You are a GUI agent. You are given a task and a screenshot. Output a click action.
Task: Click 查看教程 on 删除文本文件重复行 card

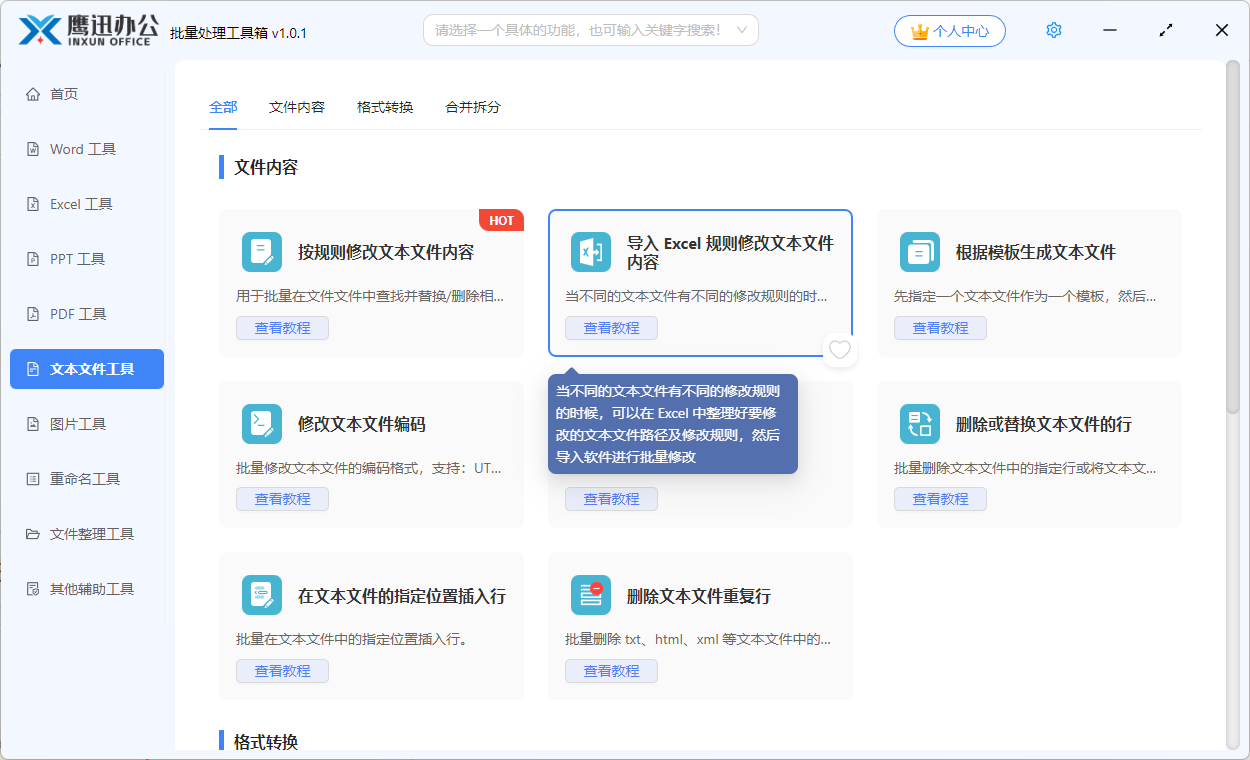point(611,670)
